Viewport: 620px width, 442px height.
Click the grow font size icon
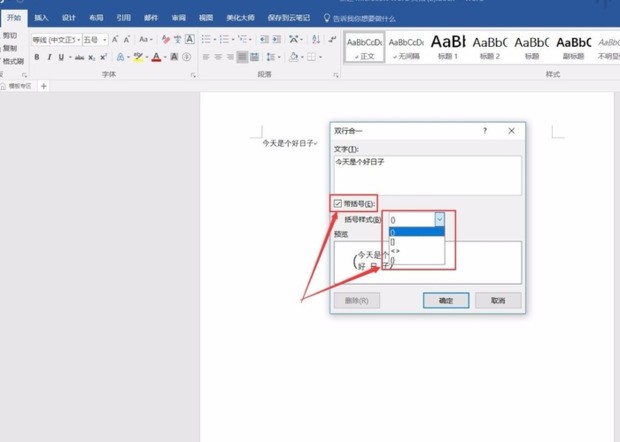[x=115, y=39]
